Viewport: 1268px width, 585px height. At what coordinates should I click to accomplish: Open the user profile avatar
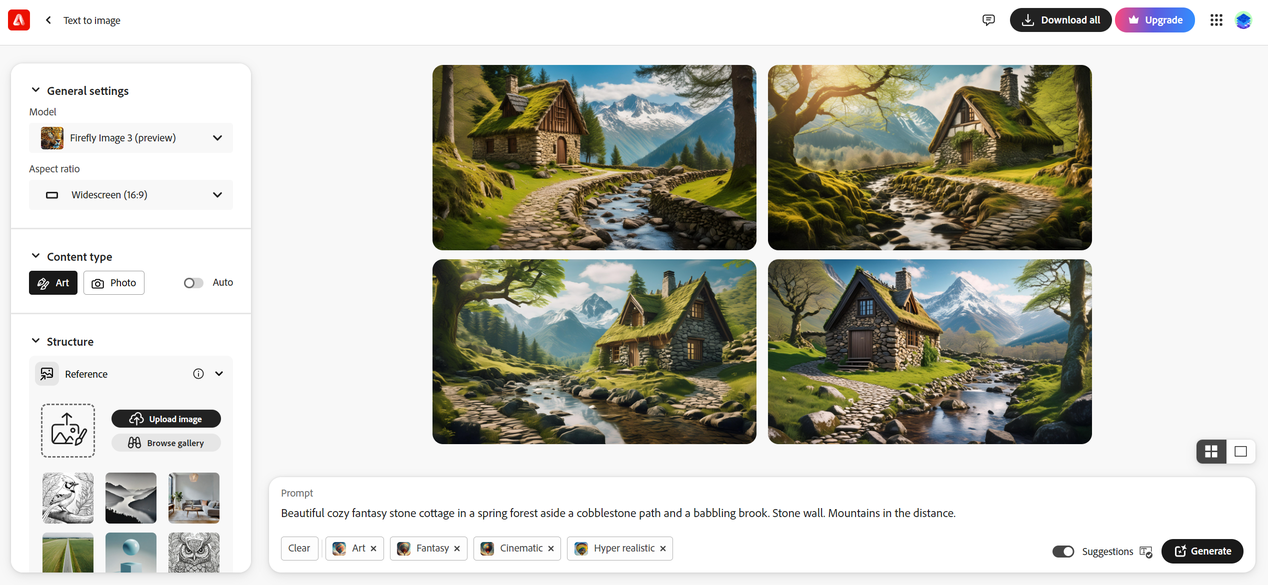tap(1243, 20)
